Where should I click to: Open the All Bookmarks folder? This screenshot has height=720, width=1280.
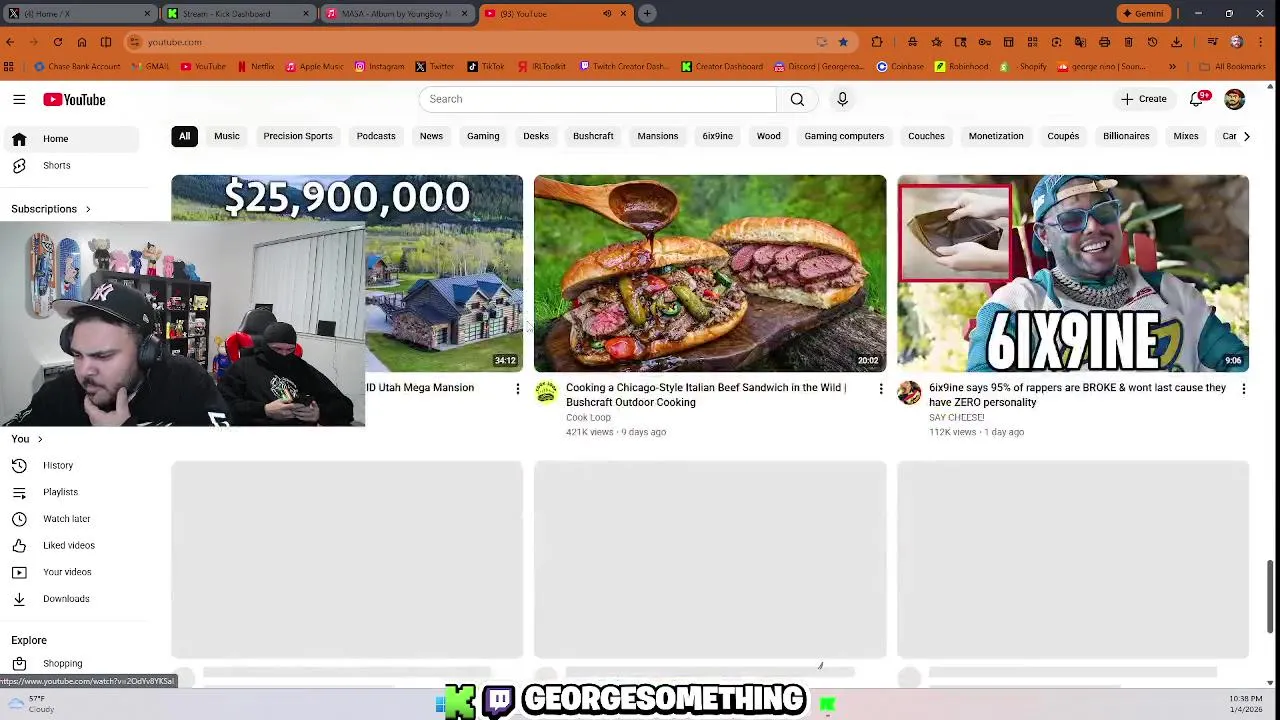click(x=1233, y=67)
